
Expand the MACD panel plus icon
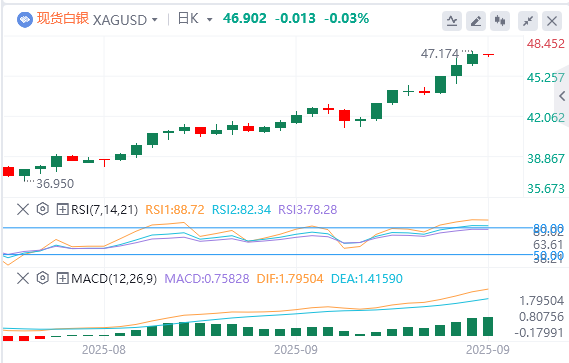(62, 279)
